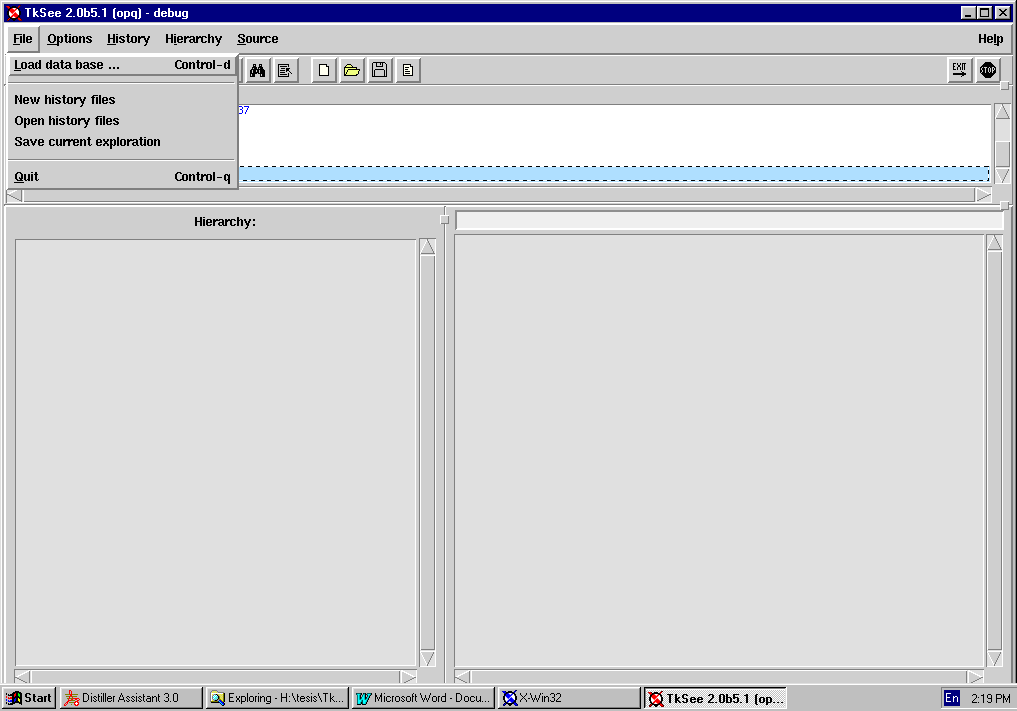Click the TkSee 2.0b5.1 taskbar button

tap(715, 698)
